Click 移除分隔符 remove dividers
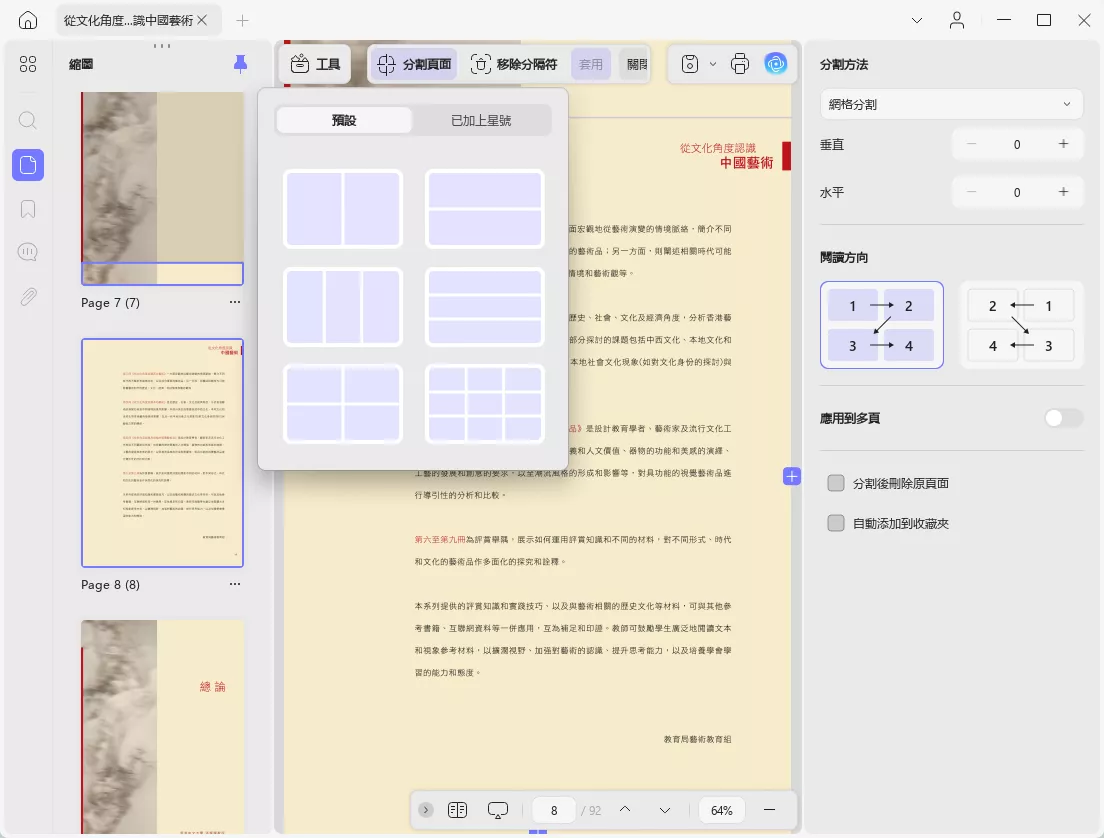The image size is (1104, 838). 514,64
